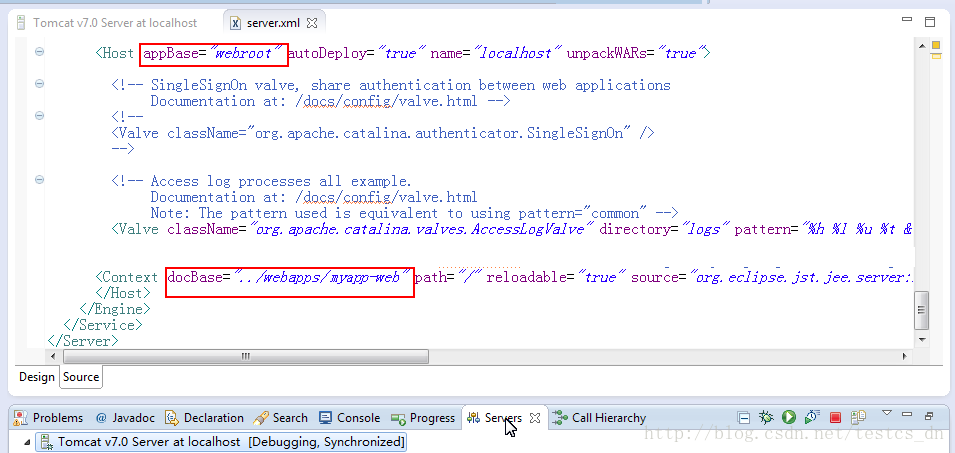Minimize the editor area

(907, 20)
